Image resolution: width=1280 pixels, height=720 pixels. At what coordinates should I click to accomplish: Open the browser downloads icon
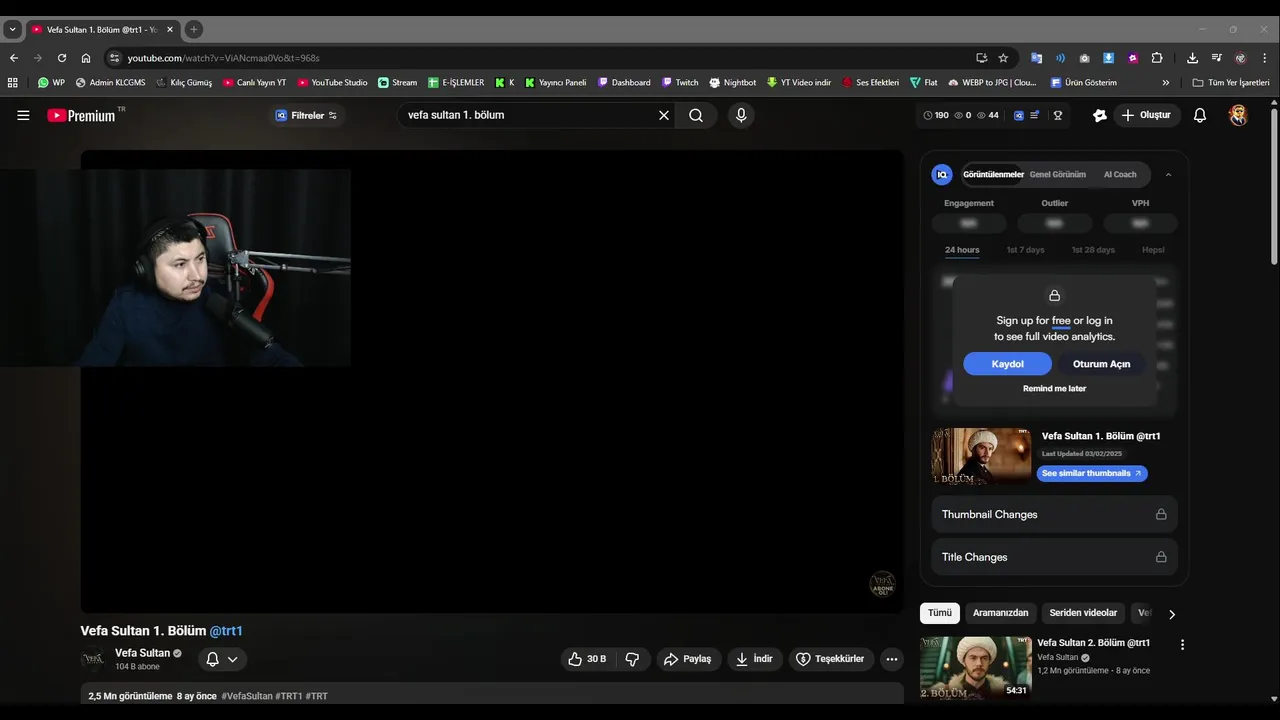coord(1192,58)
